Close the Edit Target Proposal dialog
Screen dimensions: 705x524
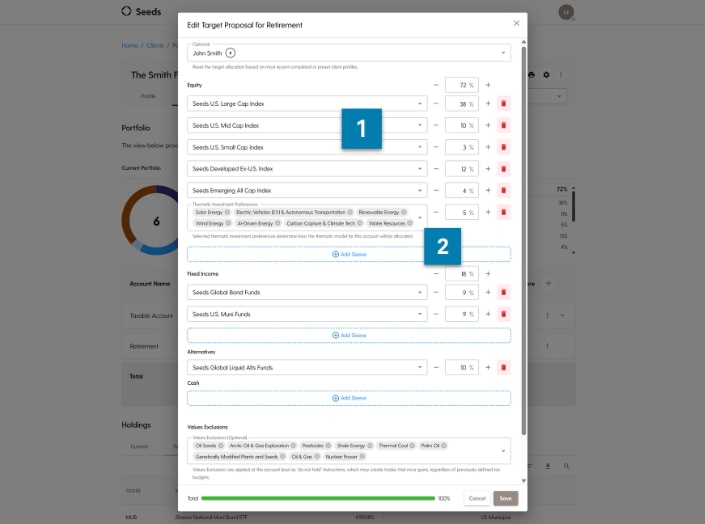pyautogui.click(x=516, y=23)
